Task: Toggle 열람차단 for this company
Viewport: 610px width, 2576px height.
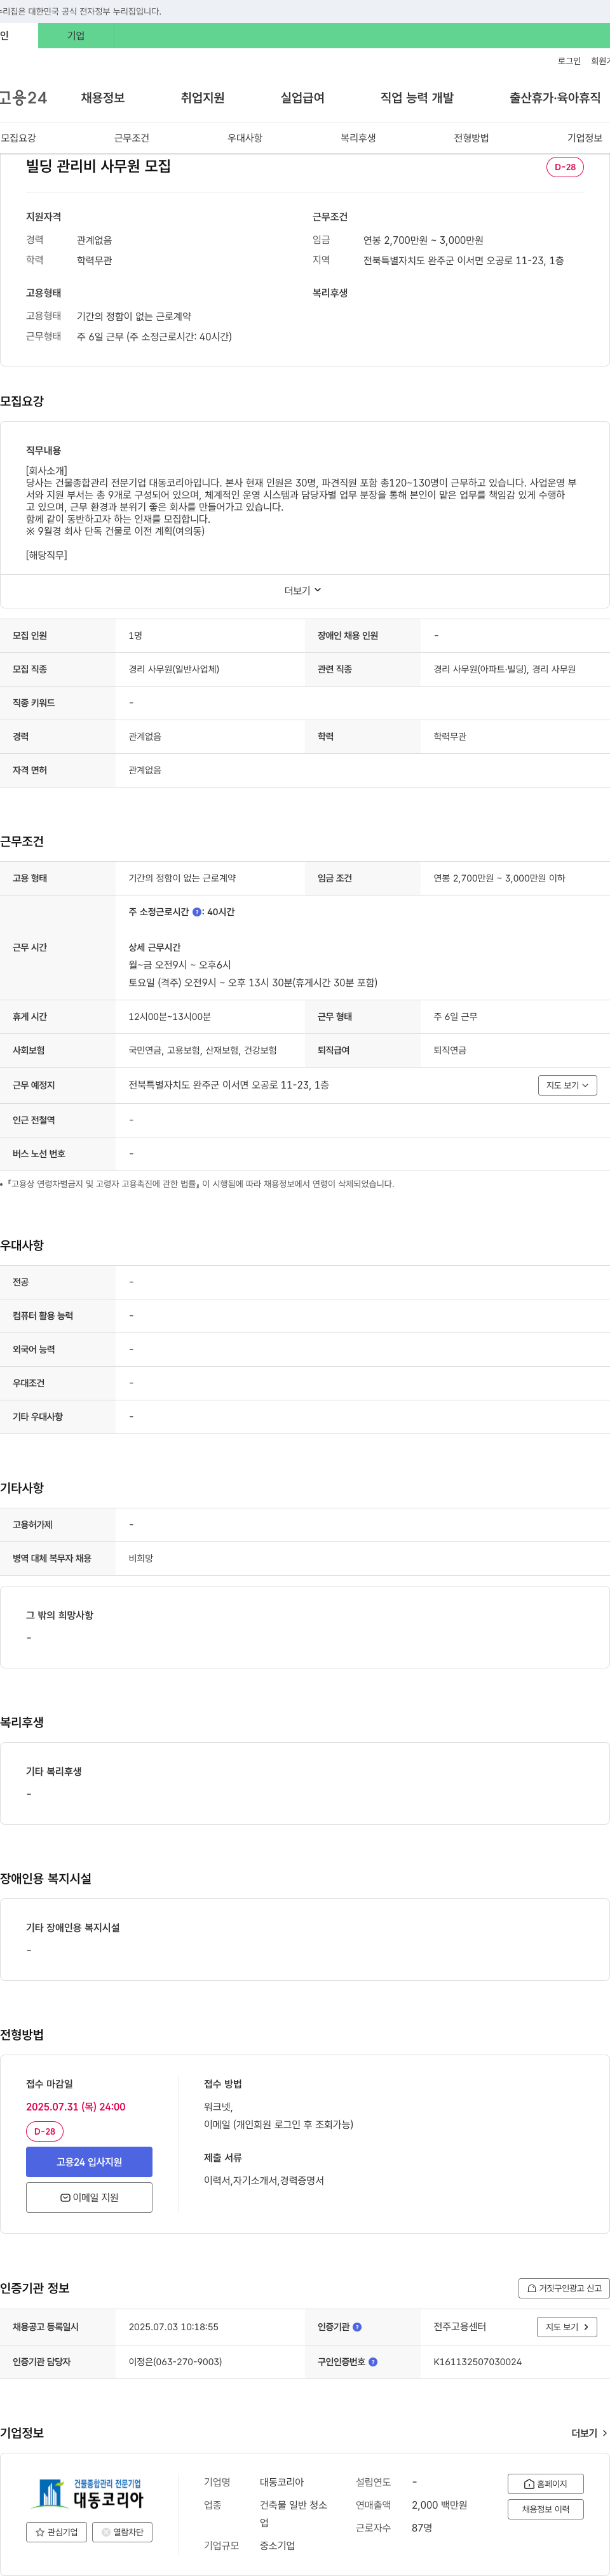Action: click(122, 2531)
